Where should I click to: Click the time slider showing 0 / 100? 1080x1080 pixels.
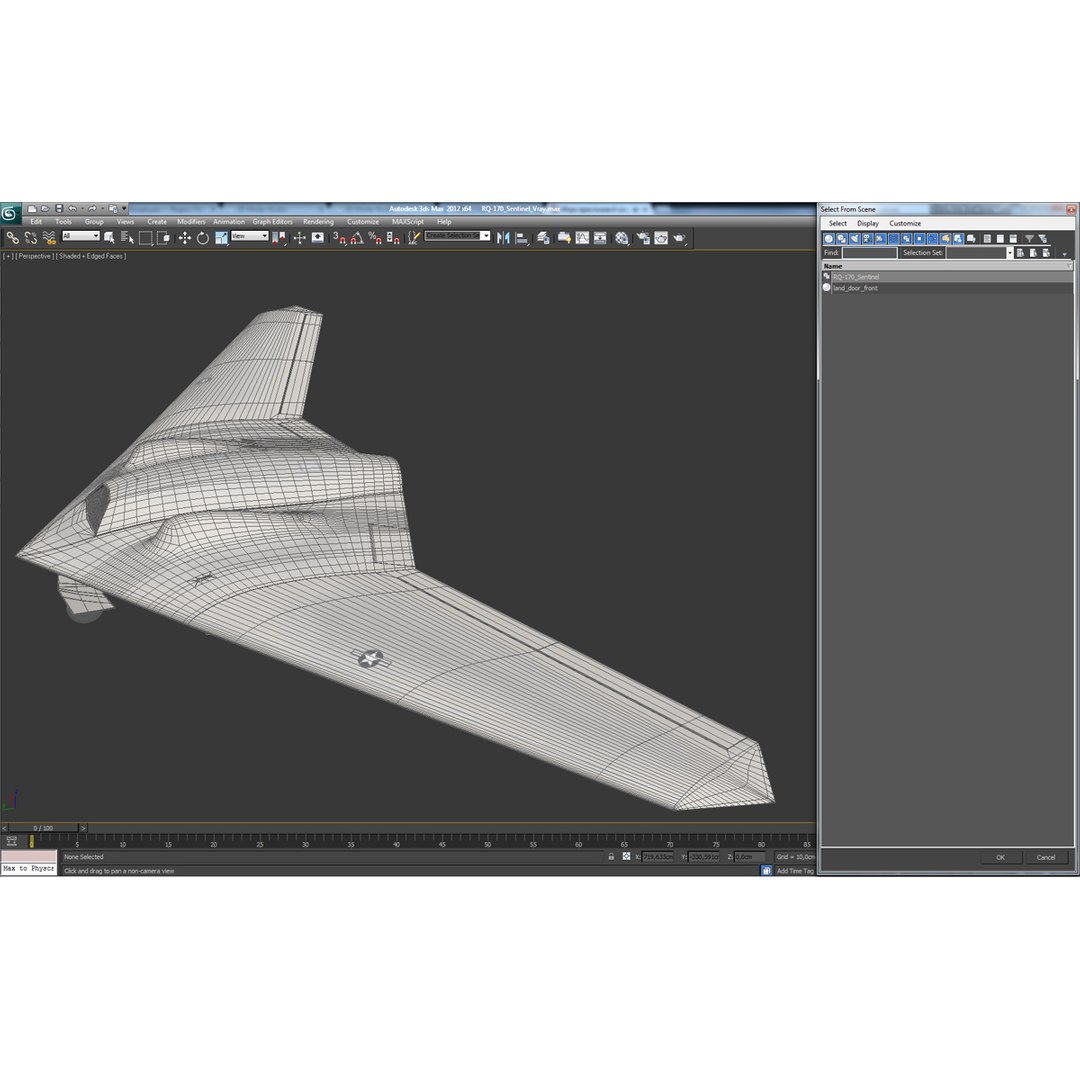coord(43,828)
